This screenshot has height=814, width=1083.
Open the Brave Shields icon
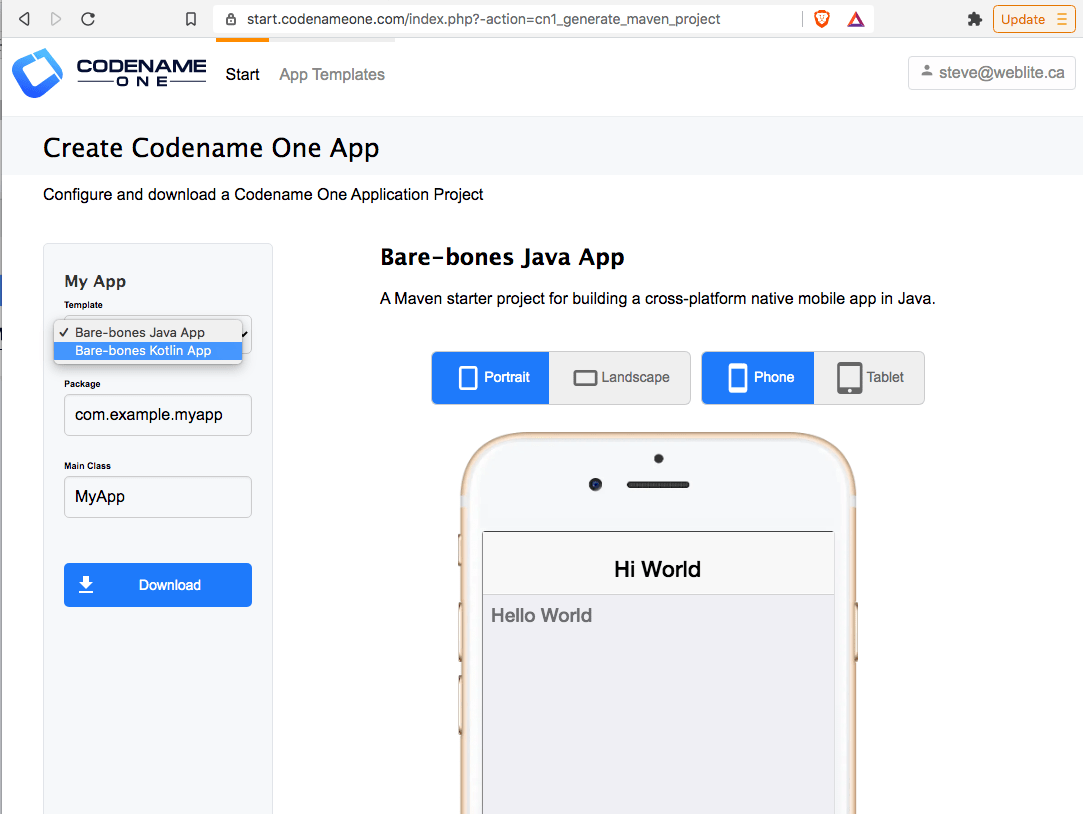(820, 18)
